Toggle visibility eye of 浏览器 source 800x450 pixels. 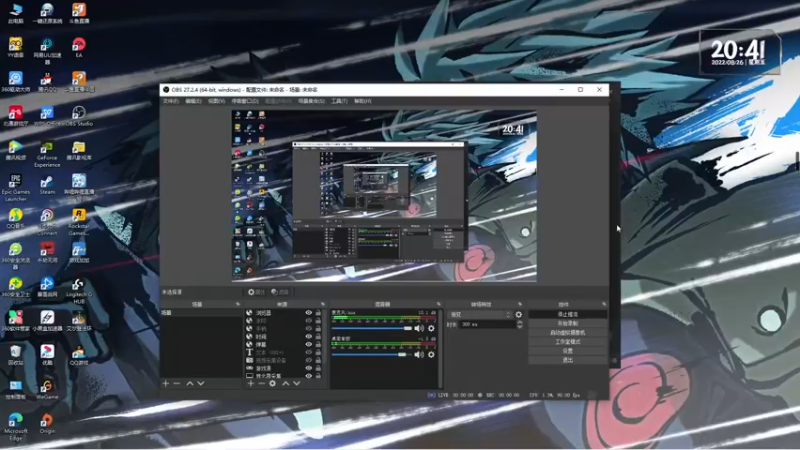308,313
